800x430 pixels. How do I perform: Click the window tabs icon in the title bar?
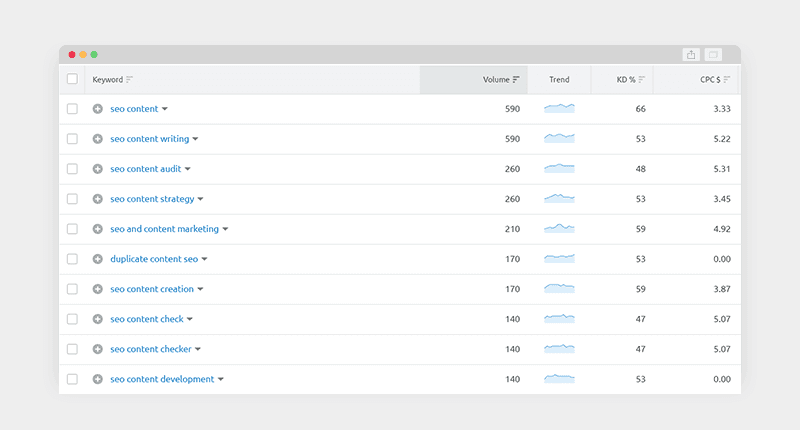(713, 55)
